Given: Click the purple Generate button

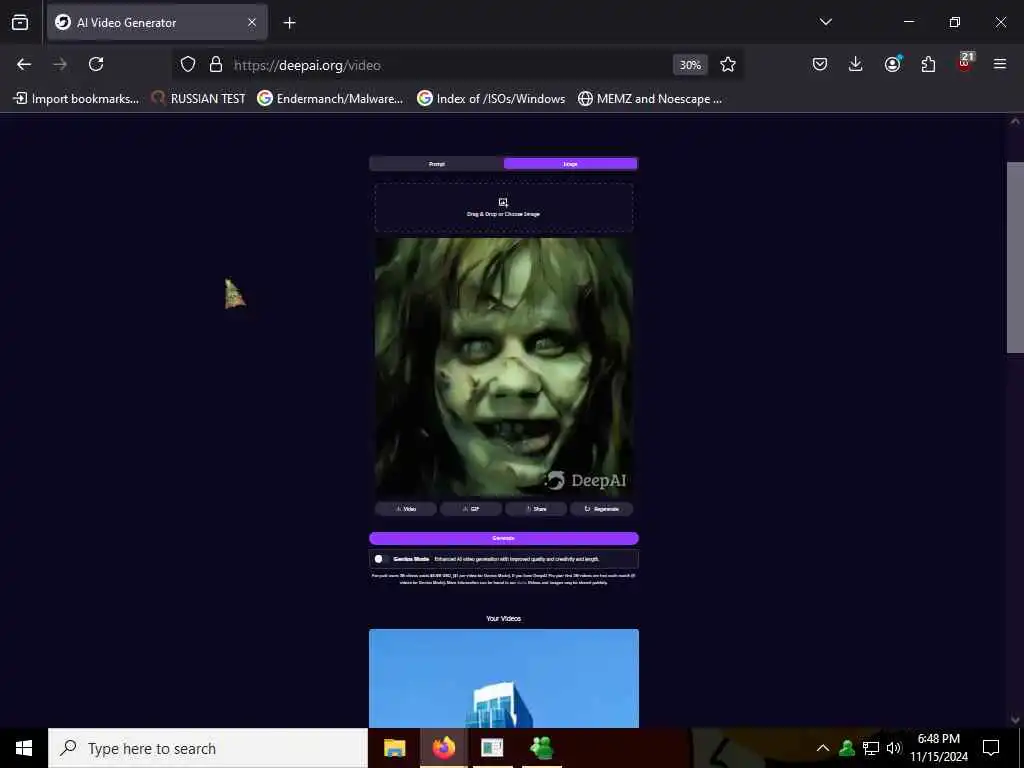Looking at the screenshot, I should tap(504, 538).
